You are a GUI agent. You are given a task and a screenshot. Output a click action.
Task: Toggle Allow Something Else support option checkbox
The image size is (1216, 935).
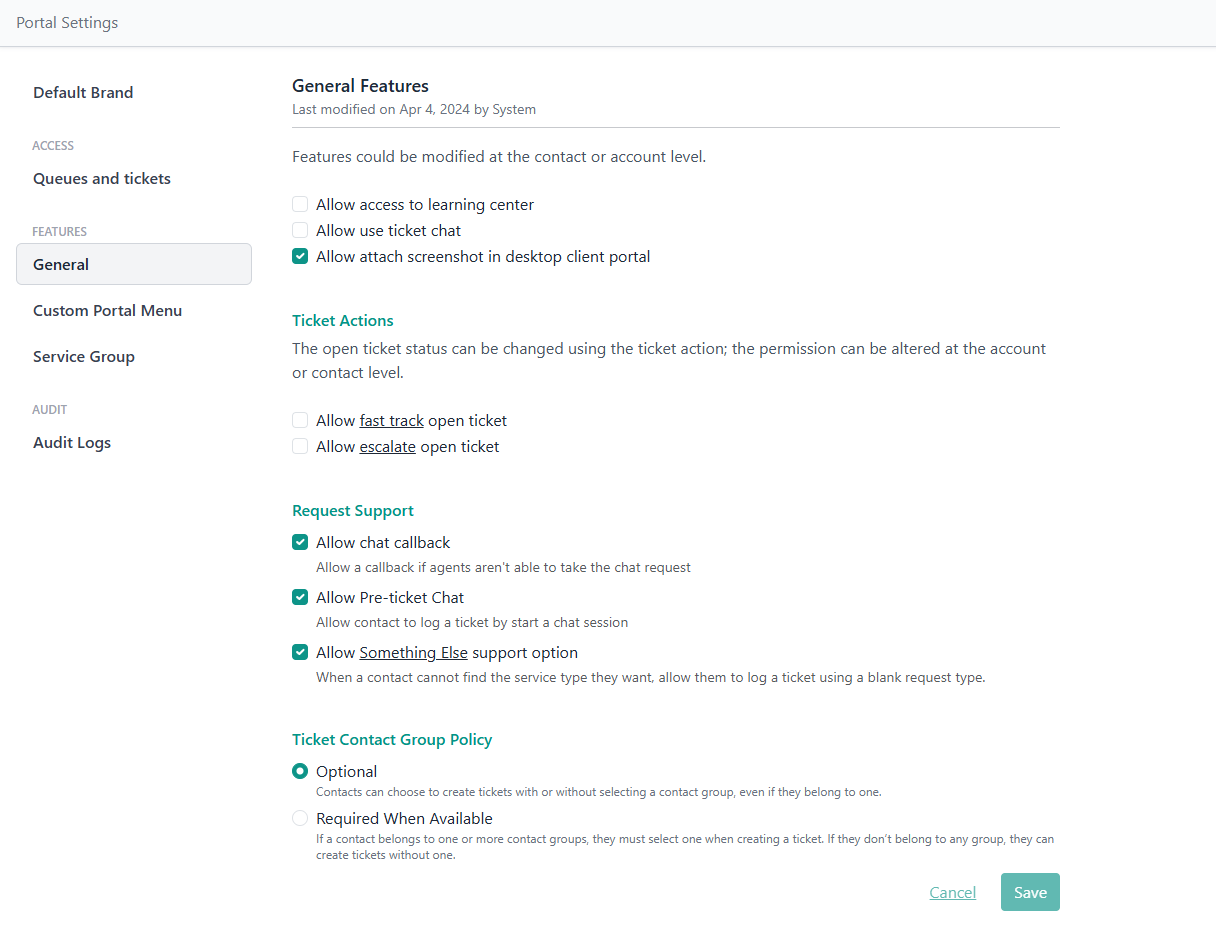(x=300, y=652)
